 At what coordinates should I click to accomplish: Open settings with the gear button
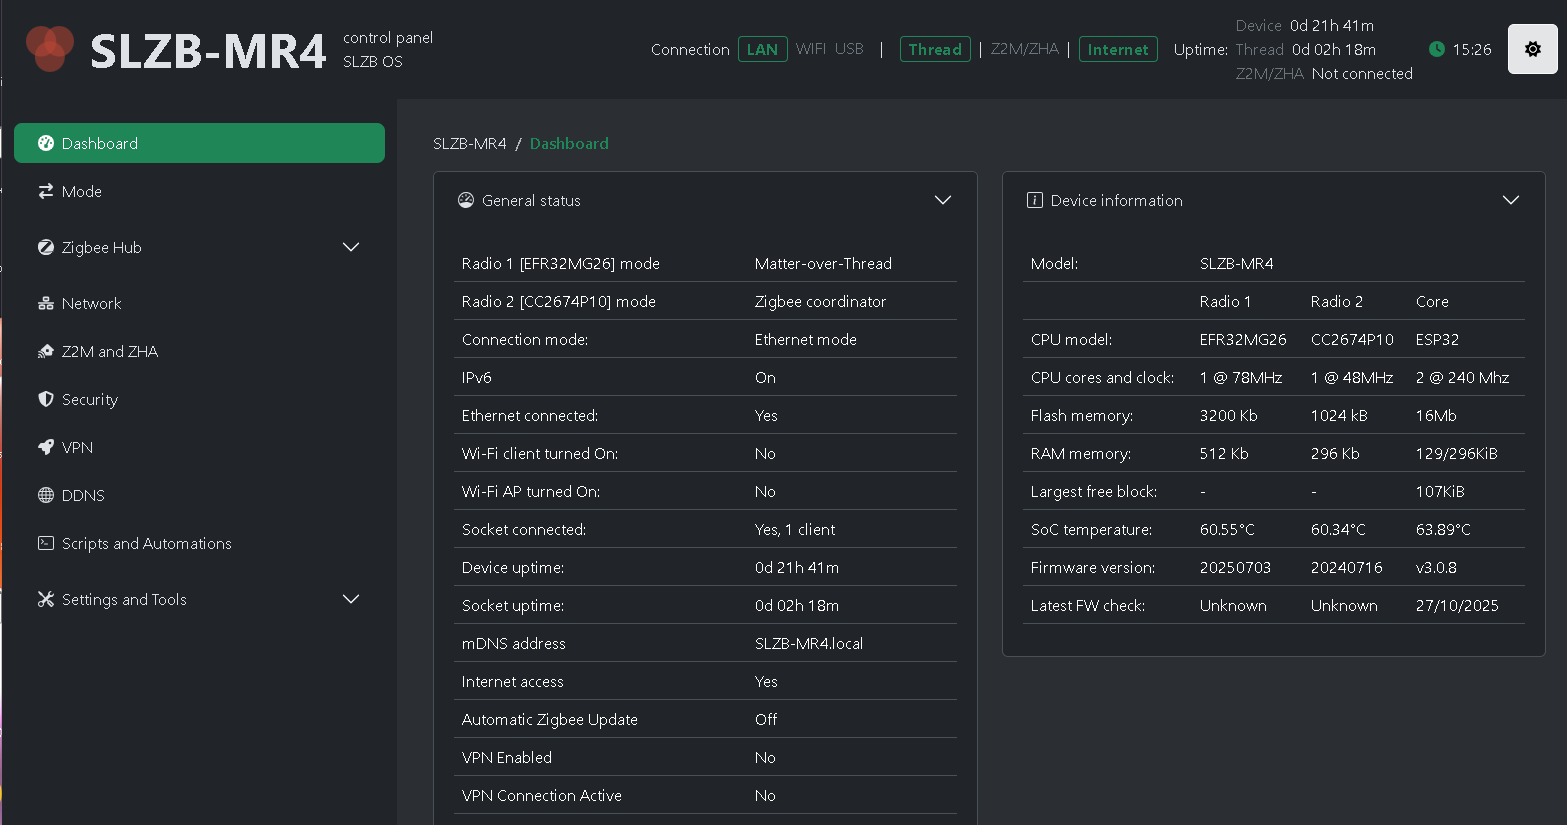pyautogui.click(x=1532, y=49)
